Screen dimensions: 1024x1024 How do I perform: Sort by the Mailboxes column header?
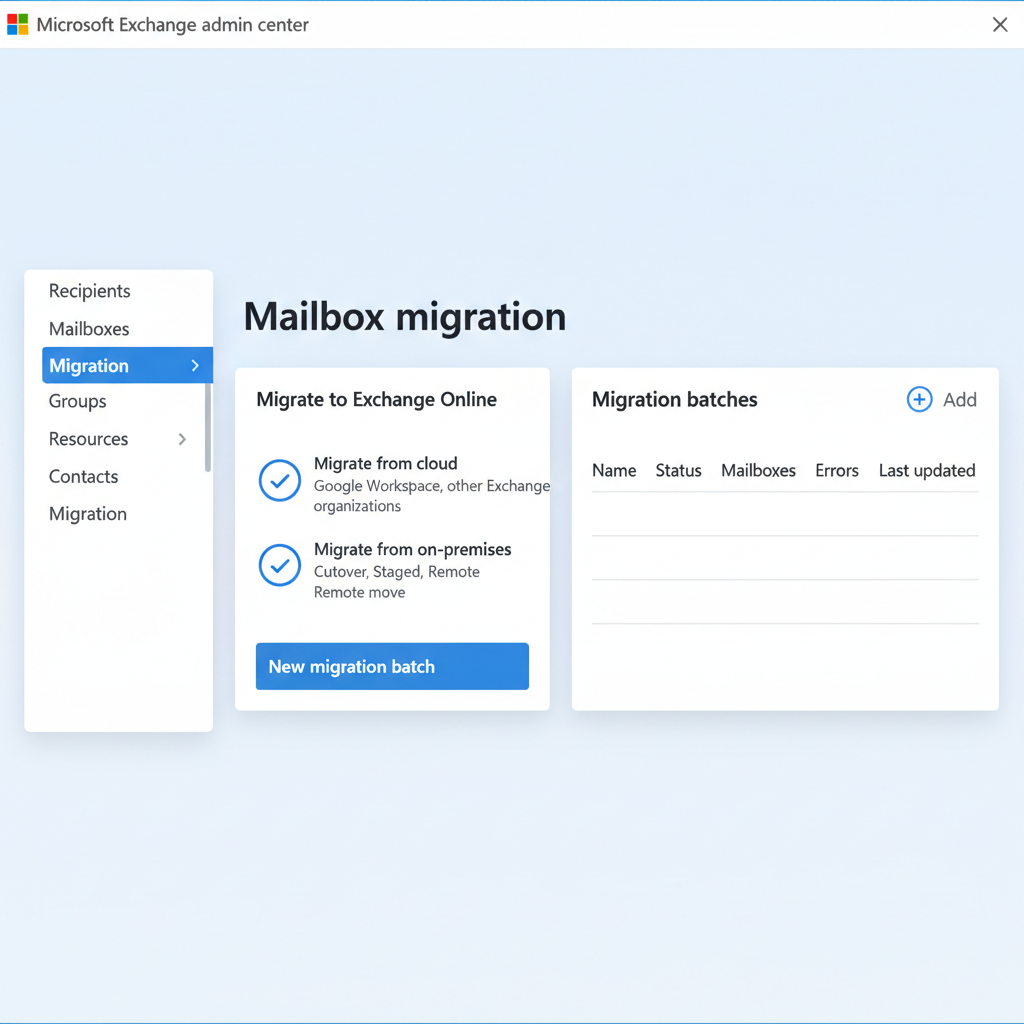click(x=758, y=471)
